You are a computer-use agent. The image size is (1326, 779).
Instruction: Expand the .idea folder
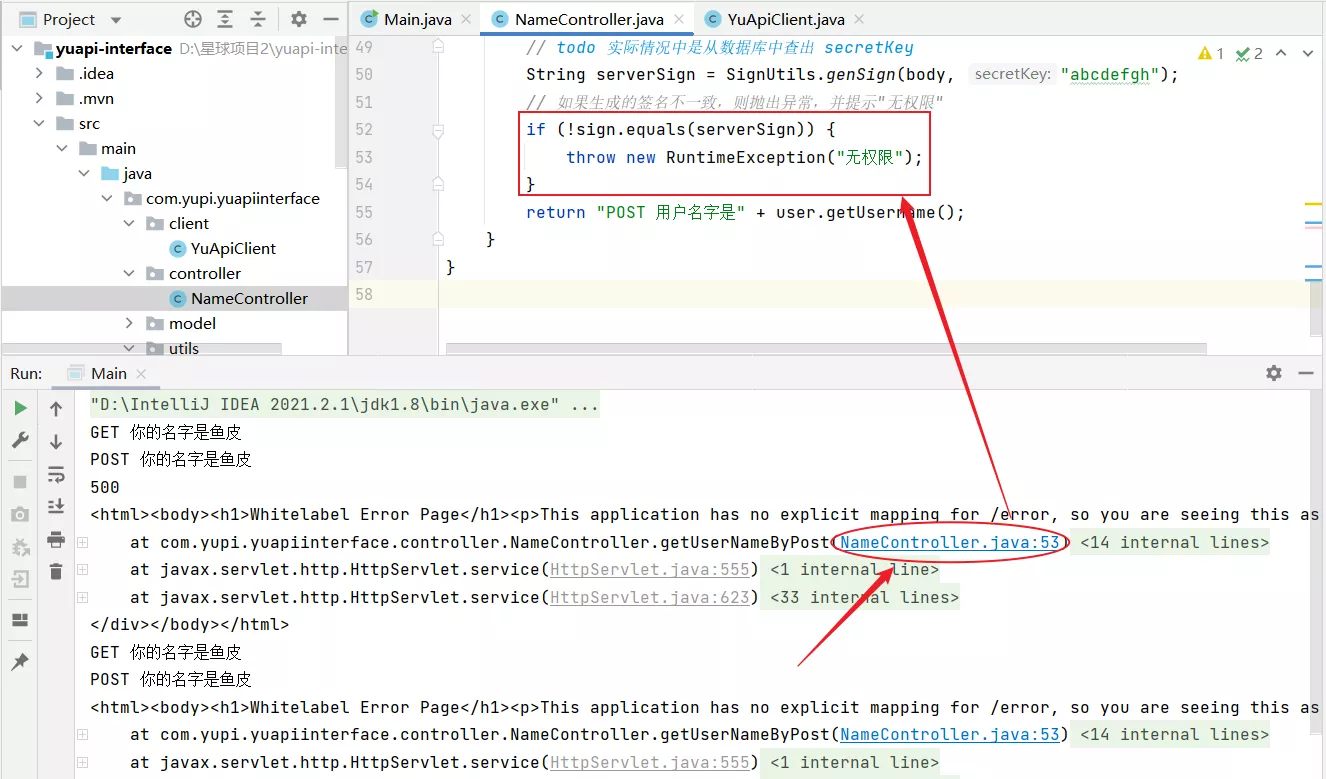(40, 73)
